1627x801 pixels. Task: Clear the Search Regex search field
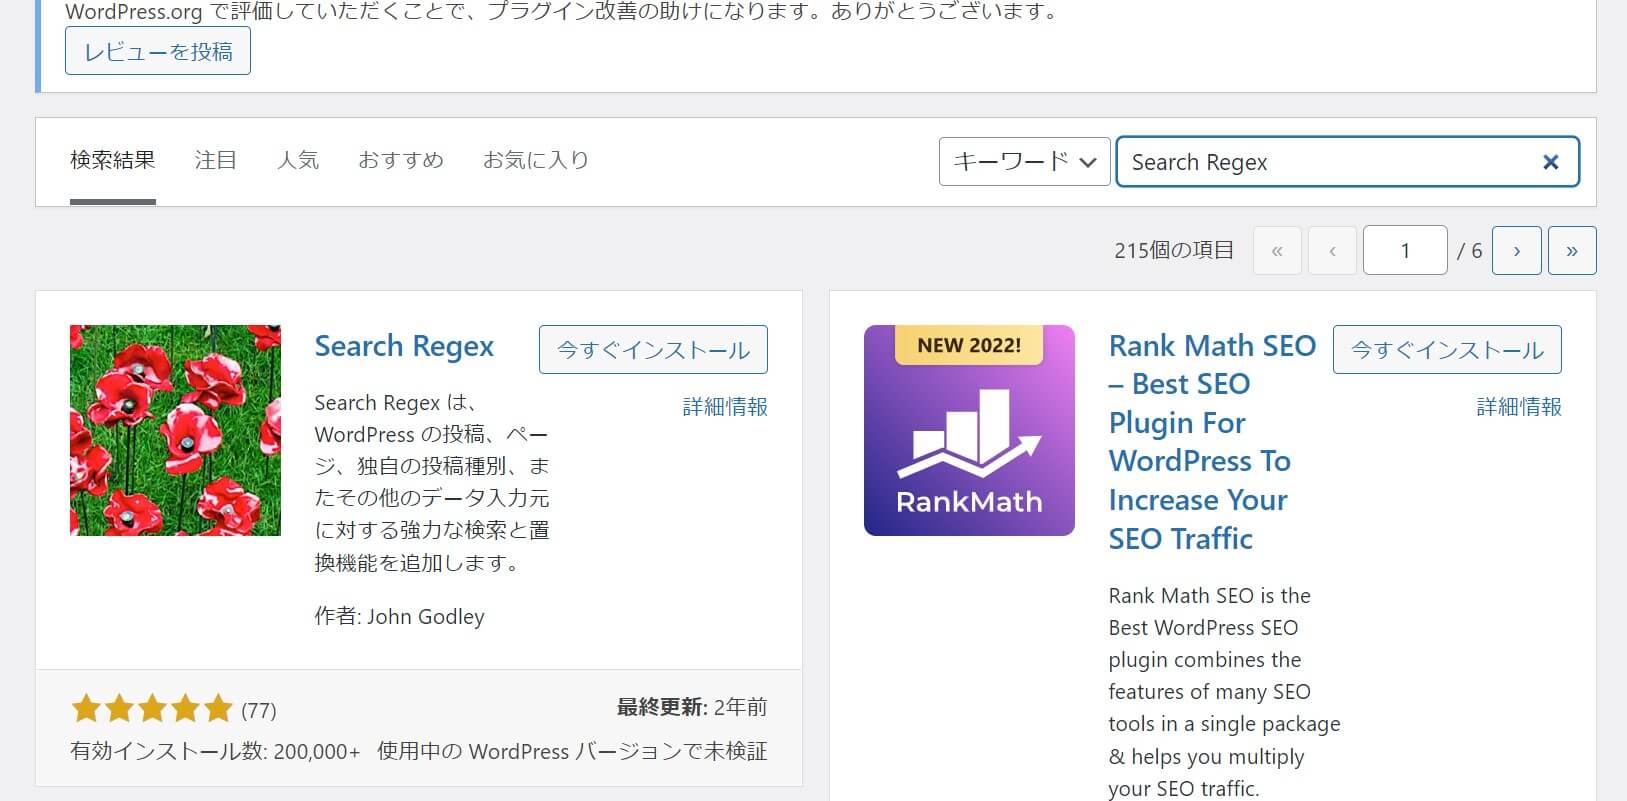1550,162
